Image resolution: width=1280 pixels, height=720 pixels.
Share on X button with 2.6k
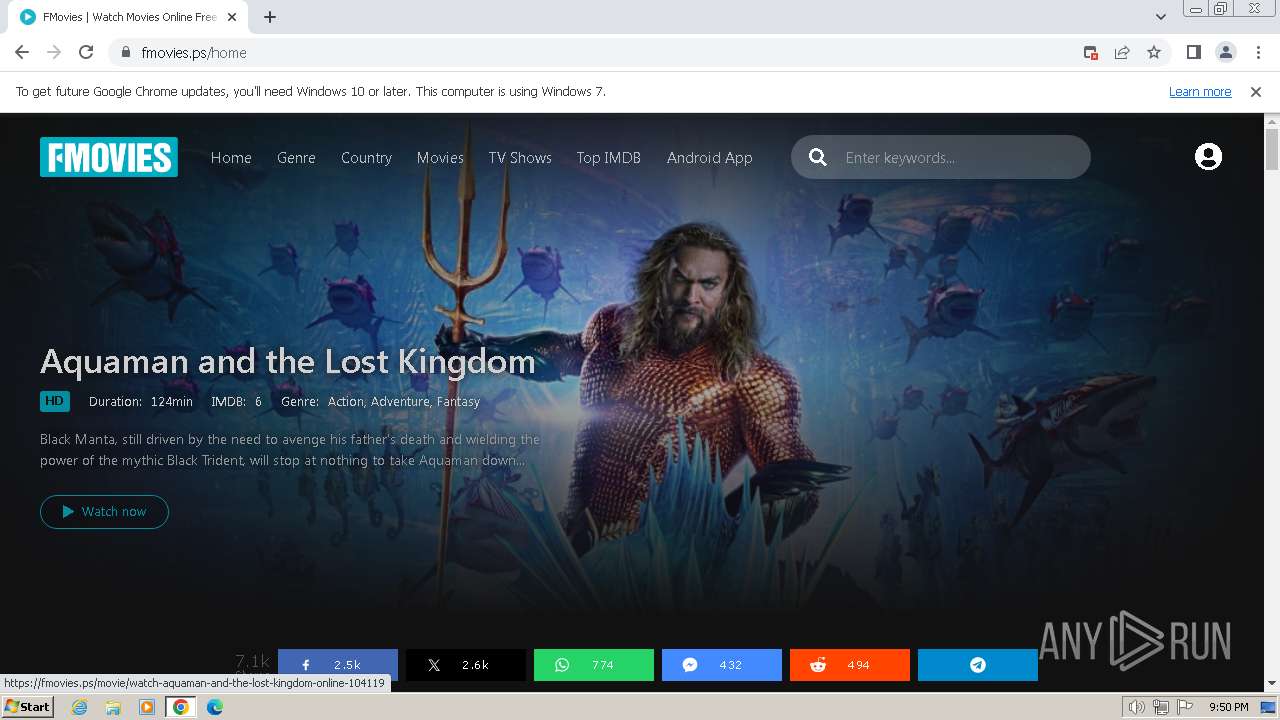[466, 665]
